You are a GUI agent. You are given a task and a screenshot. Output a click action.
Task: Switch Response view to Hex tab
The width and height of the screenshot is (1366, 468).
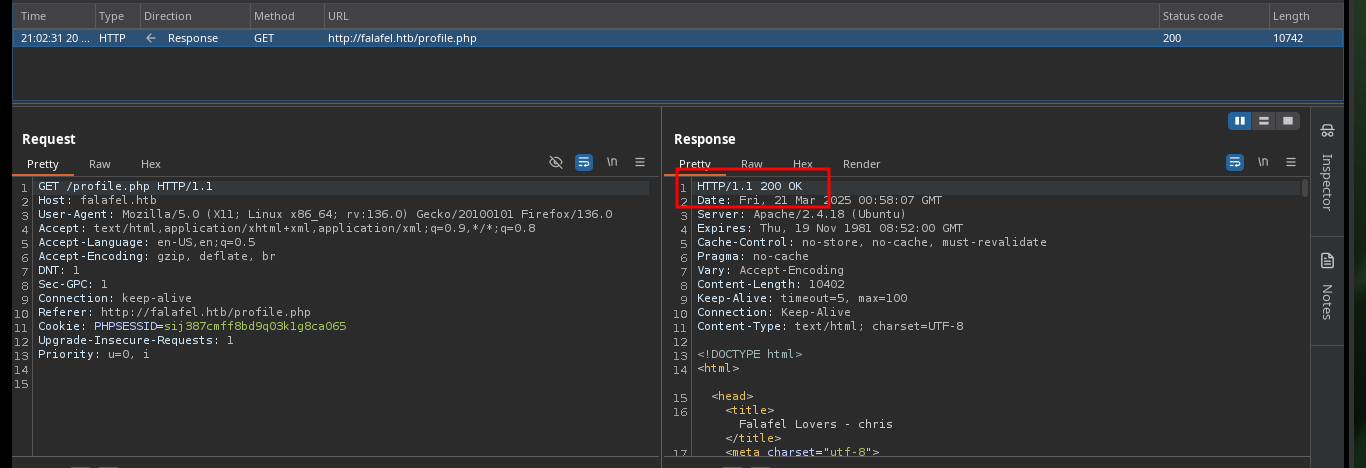803,164
